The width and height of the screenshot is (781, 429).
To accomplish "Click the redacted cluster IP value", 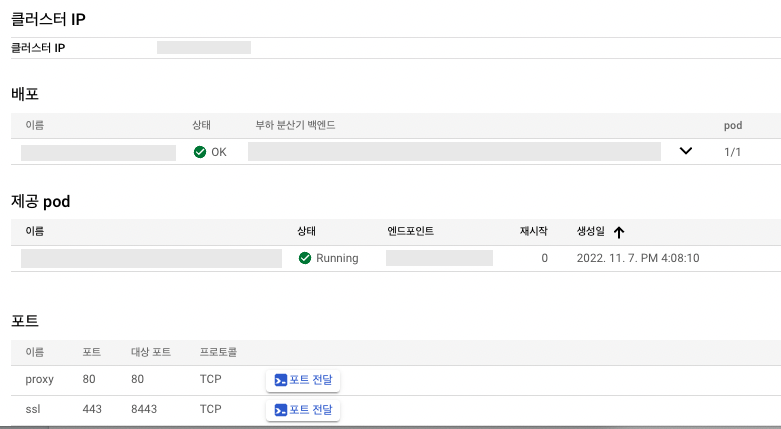I will 203,47.
